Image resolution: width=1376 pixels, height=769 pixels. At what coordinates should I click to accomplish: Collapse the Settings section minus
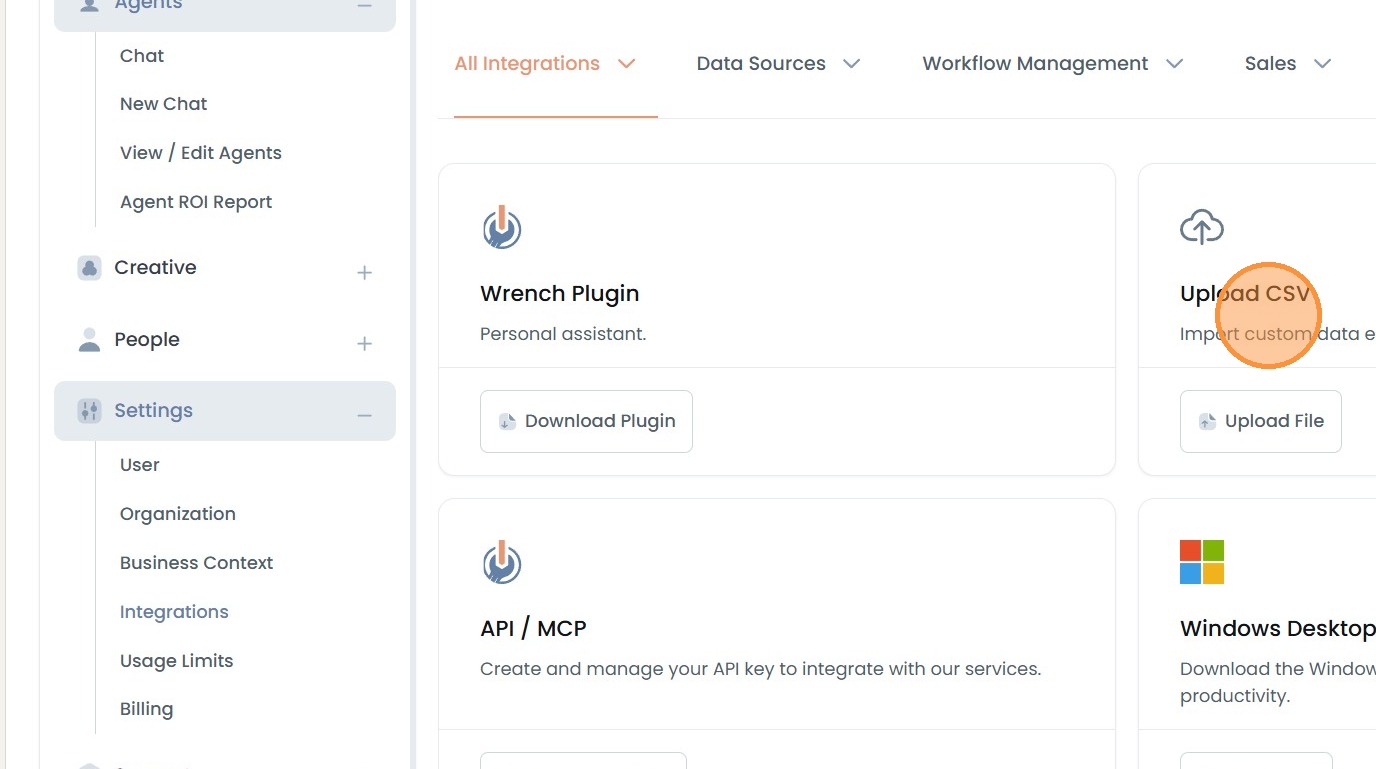(x=364, y=415)
